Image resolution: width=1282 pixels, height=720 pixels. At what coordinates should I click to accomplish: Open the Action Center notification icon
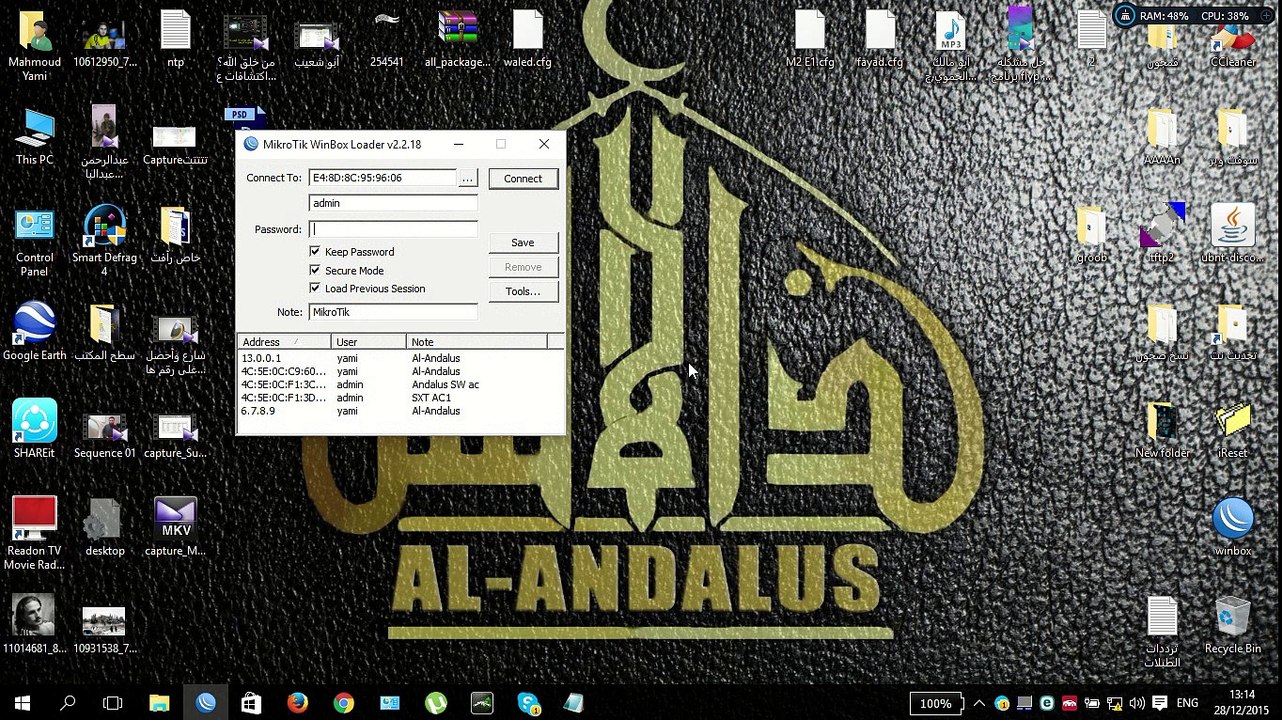point(1159,703)
